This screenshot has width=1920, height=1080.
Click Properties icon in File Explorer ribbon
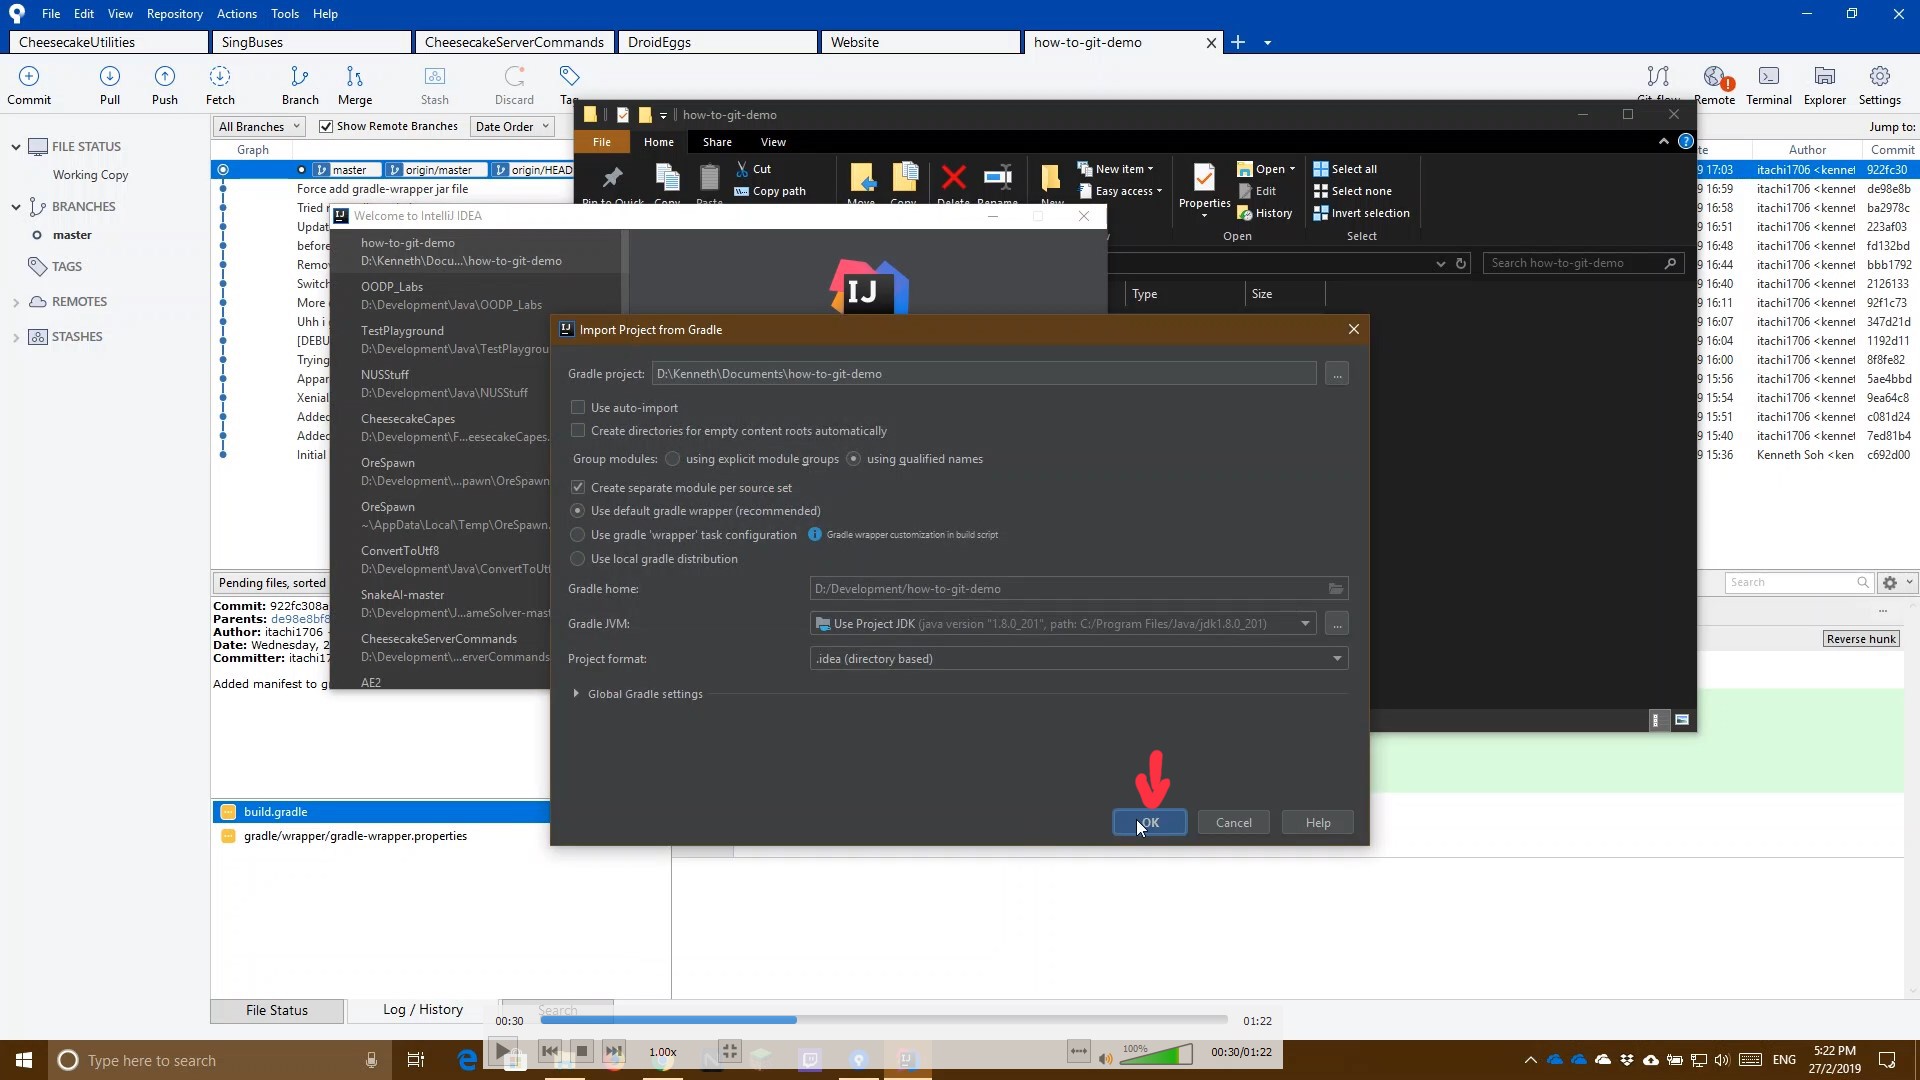(x=1204, y=178)
